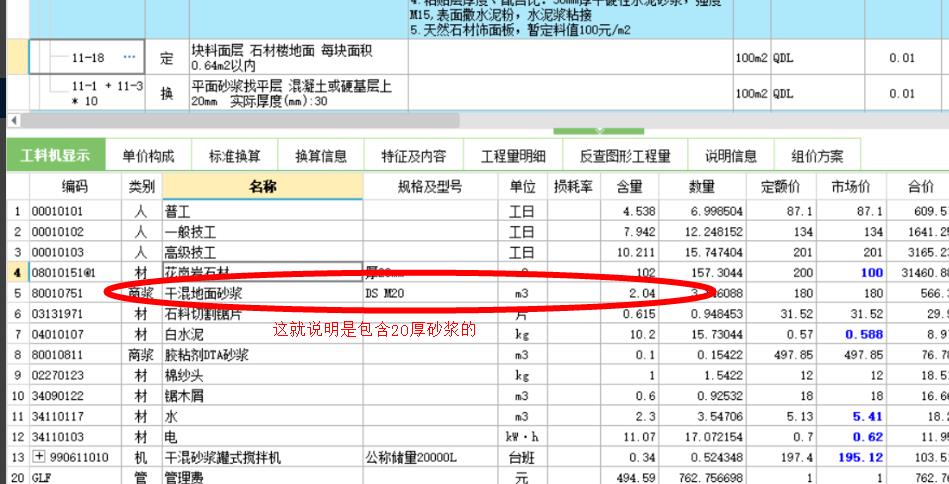Click code cell 34110117
This screenshot has width=949, height=484.
(x=75, y=416)
